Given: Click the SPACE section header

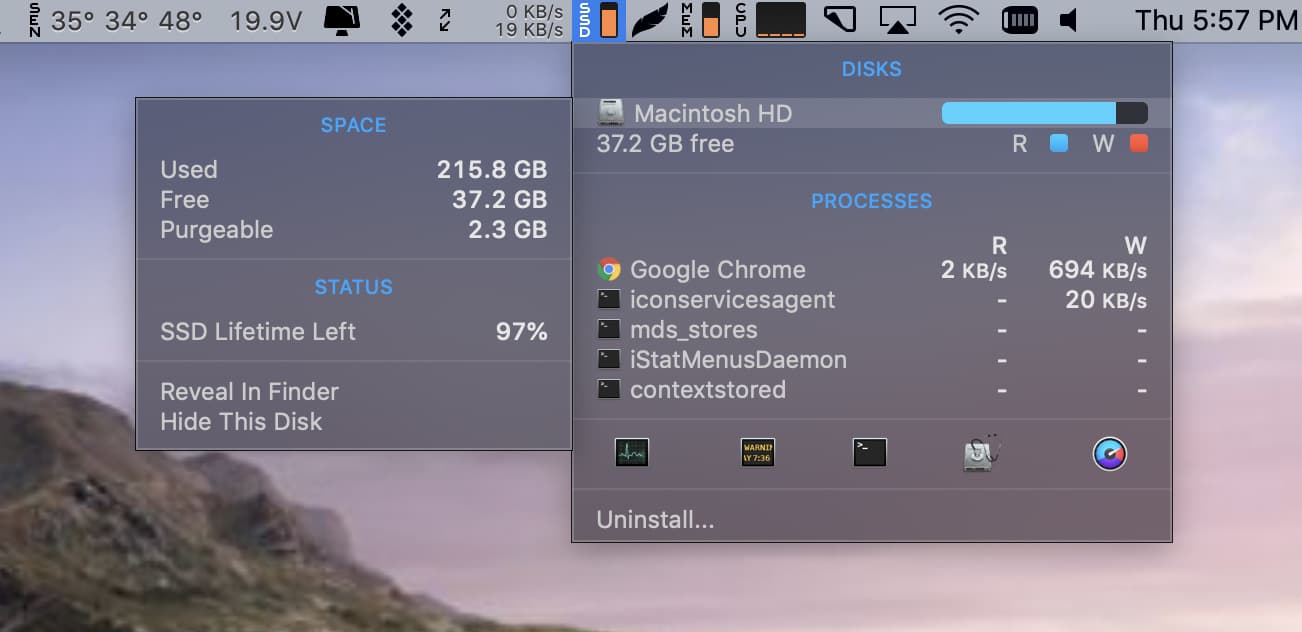Looking at the screenshot, I should click(x=353, y=125).
